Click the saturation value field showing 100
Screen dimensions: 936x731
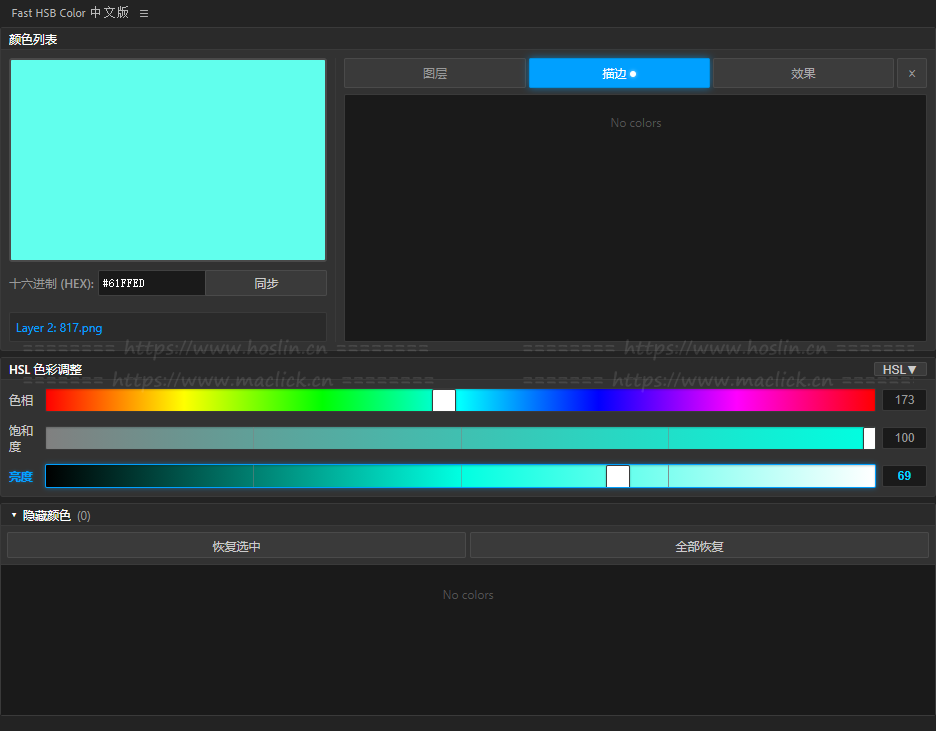[x=904, y=438]
